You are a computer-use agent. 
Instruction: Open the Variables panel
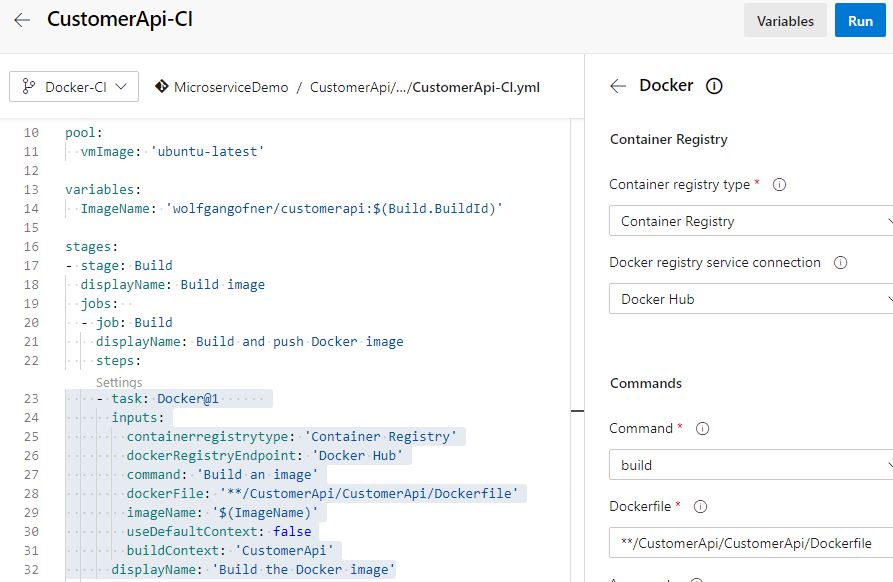pos(785,20)
